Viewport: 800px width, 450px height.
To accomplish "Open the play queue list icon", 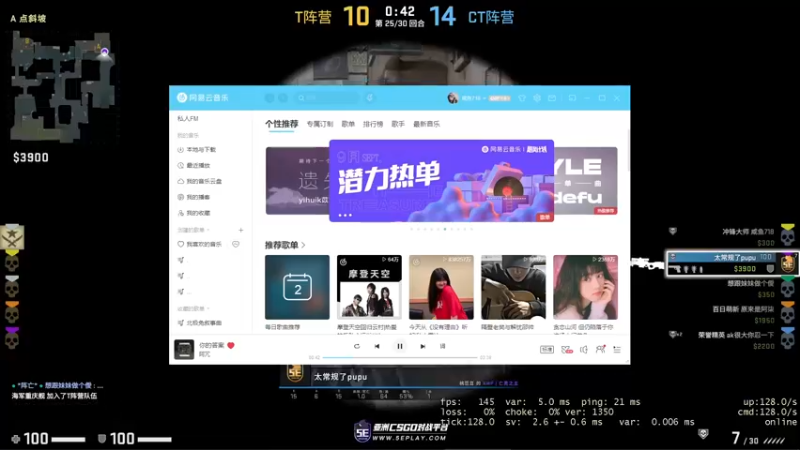I will [617, 349].
